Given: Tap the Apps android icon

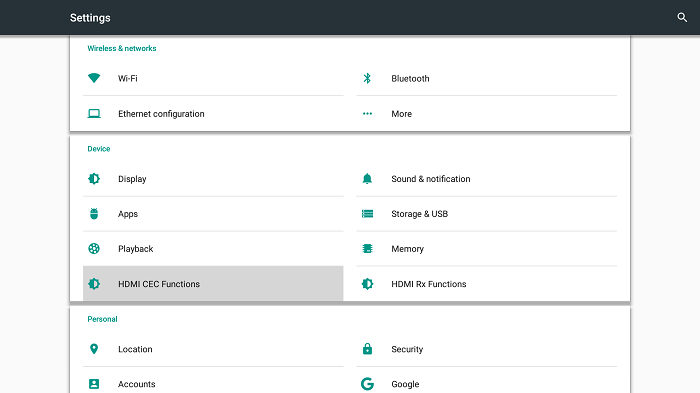Looking at the screenshot, I should pos(94,213).
